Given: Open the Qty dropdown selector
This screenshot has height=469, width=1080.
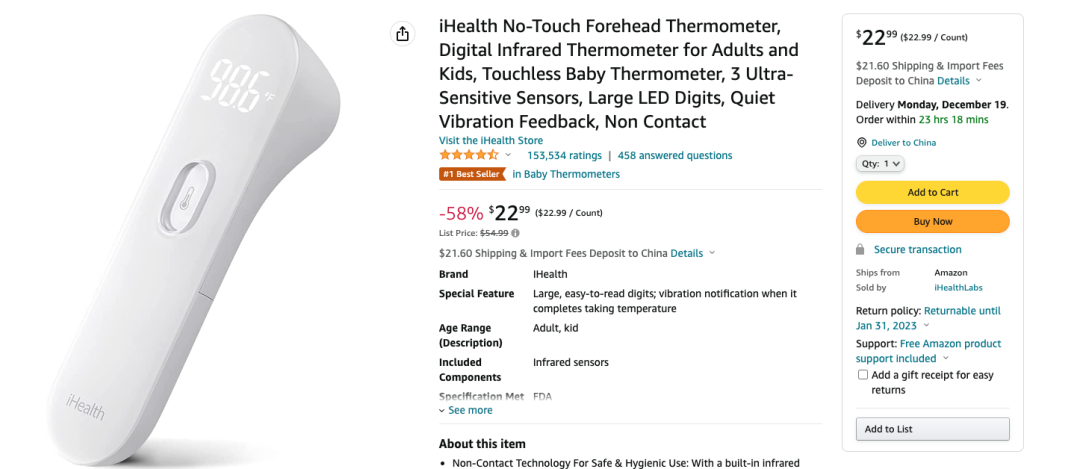Looking at the screenshot, I should point(880,164).
